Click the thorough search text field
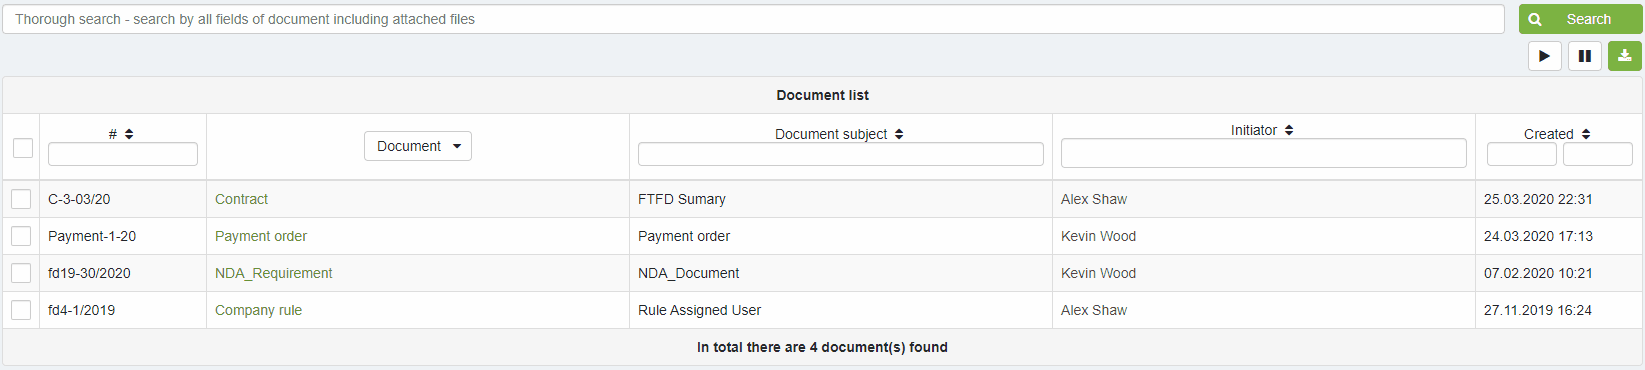This screenshot has width=1645, height=370. [753, 19]
